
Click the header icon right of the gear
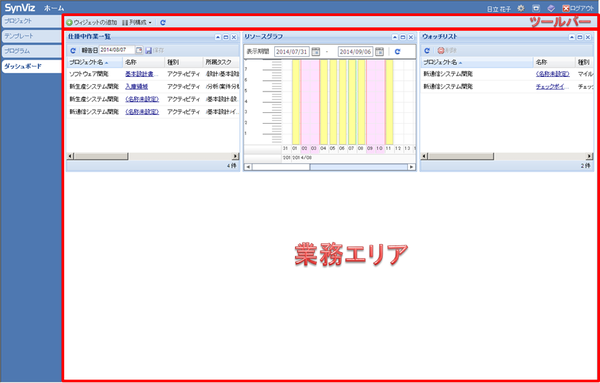pos(536,8)
